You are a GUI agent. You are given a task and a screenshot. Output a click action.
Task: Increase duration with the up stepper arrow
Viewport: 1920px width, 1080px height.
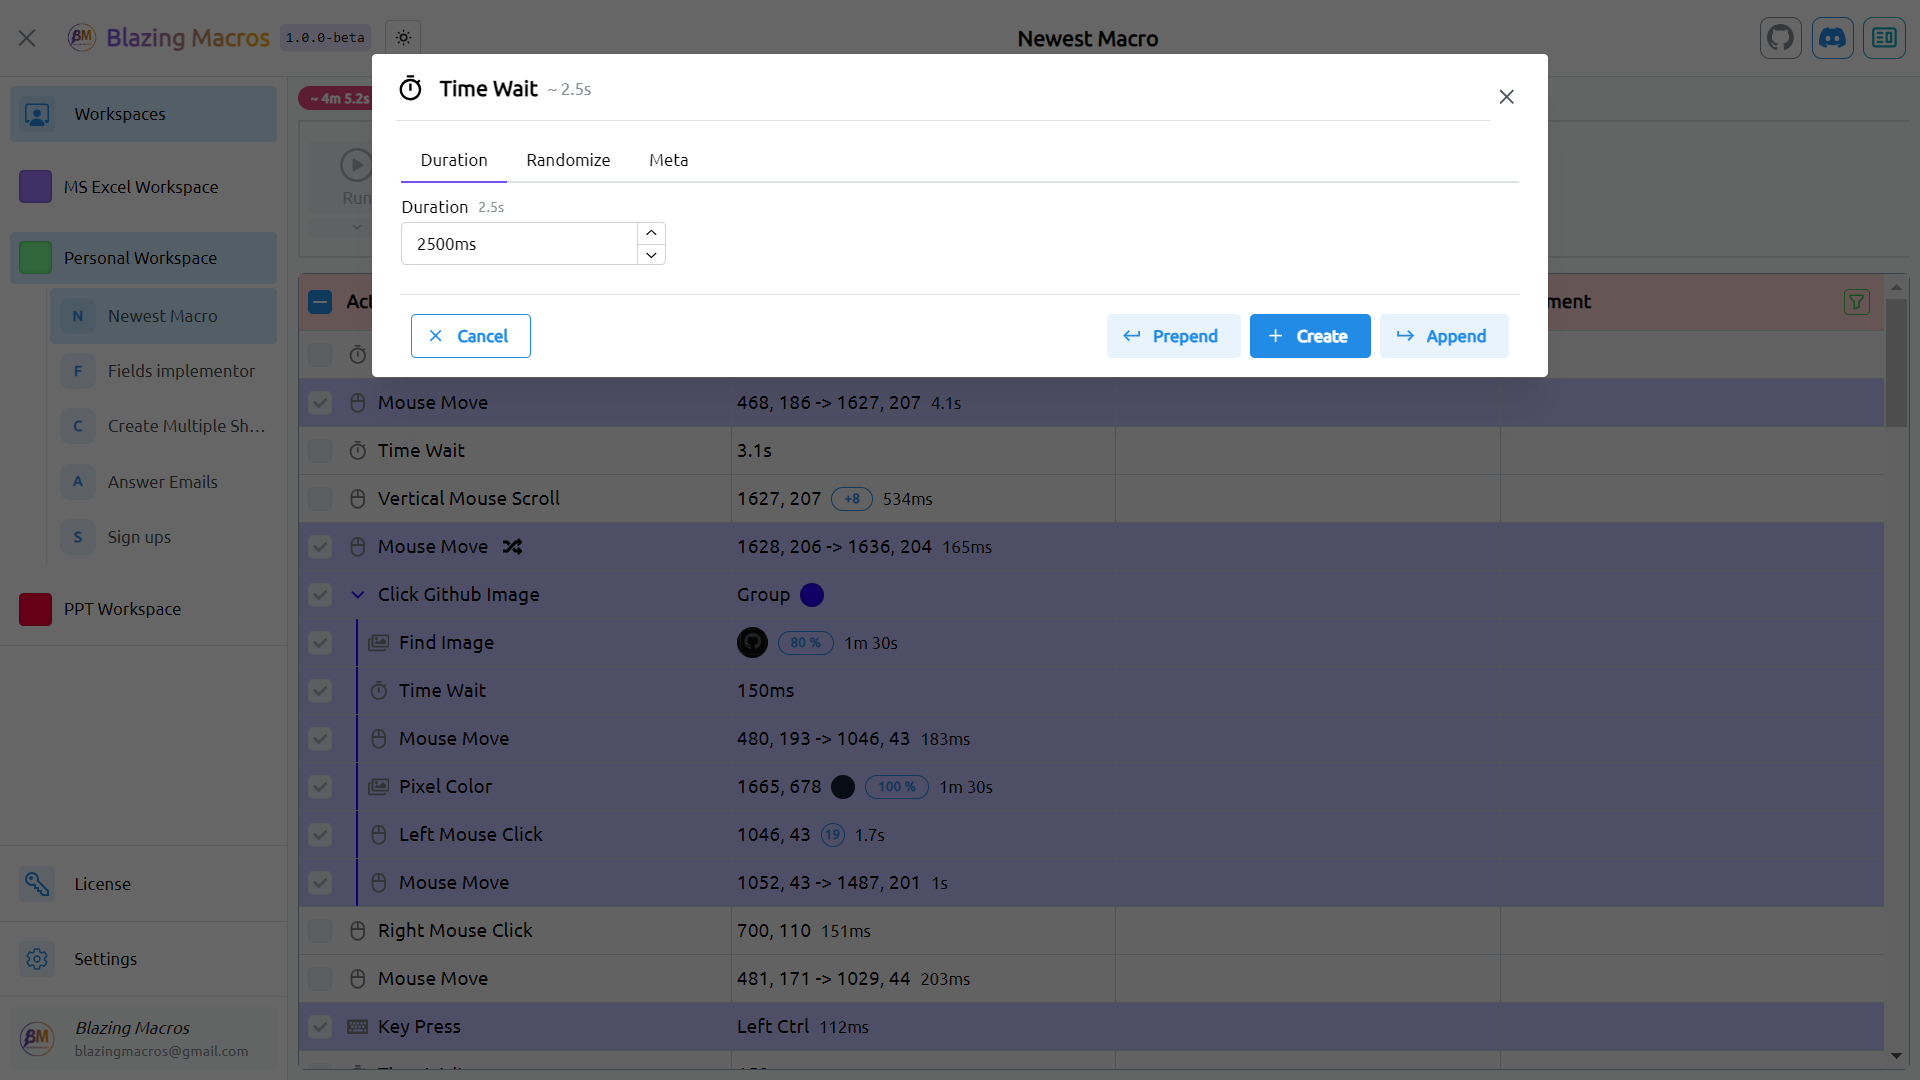coord(651,233)
